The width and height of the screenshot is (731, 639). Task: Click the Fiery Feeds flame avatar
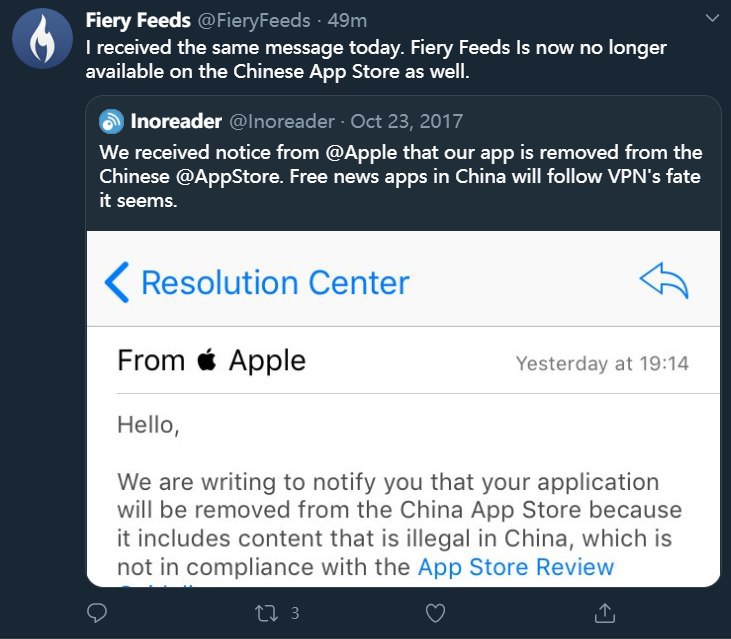pos(41,38)
